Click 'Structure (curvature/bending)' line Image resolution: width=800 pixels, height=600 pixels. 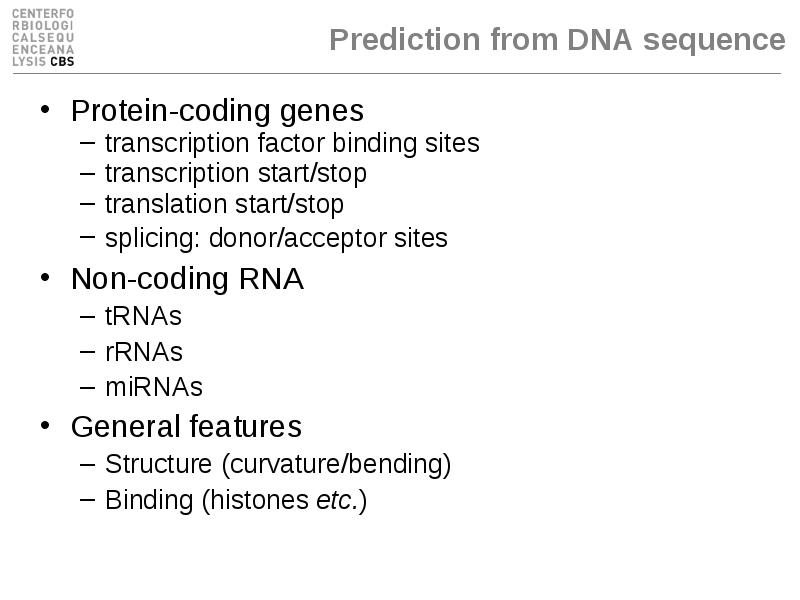[278, 465]
